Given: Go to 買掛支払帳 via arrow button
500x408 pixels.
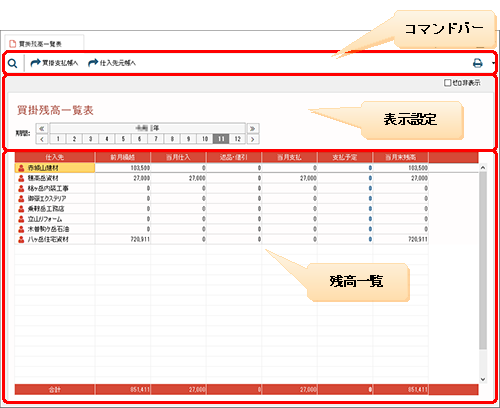Looking at the screenshot, I should [54, 63].
